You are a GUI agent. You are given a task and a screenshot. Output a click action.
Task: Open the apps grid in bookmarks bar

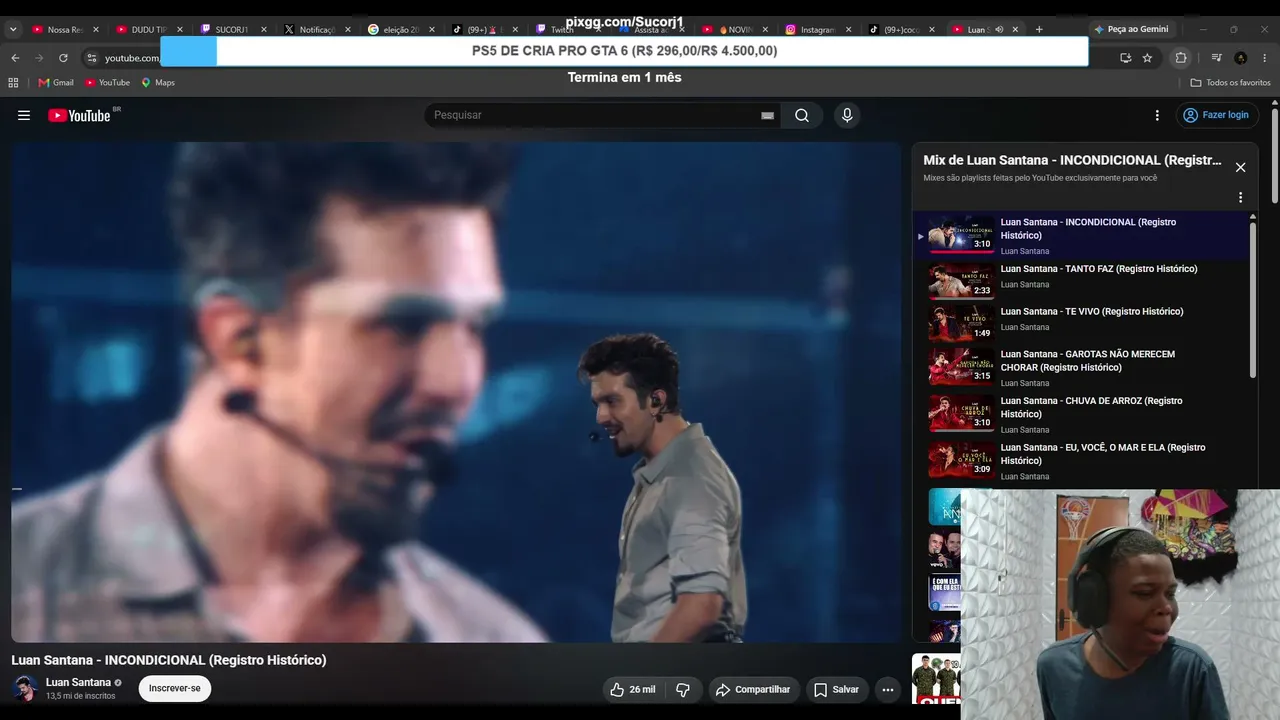coord(13,83)
